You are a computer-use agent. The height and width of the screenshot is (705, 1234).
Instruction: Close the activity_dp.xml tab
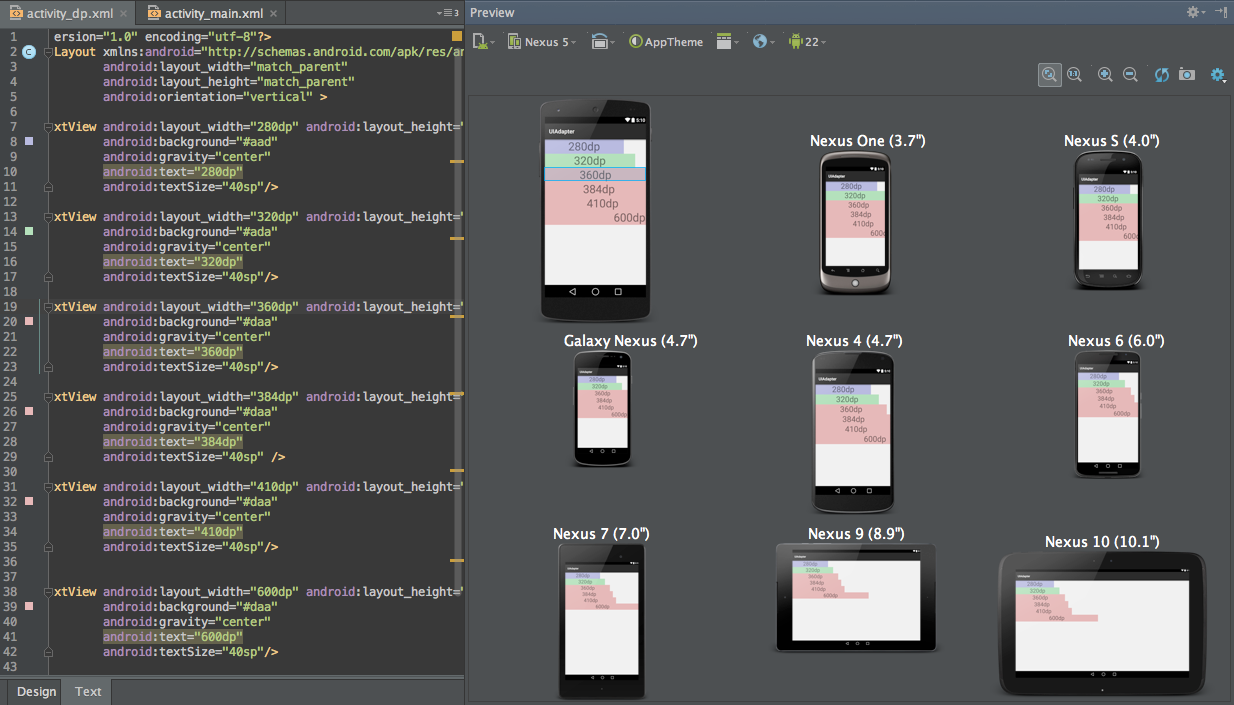pyautogui.click(x=123, y=14)
